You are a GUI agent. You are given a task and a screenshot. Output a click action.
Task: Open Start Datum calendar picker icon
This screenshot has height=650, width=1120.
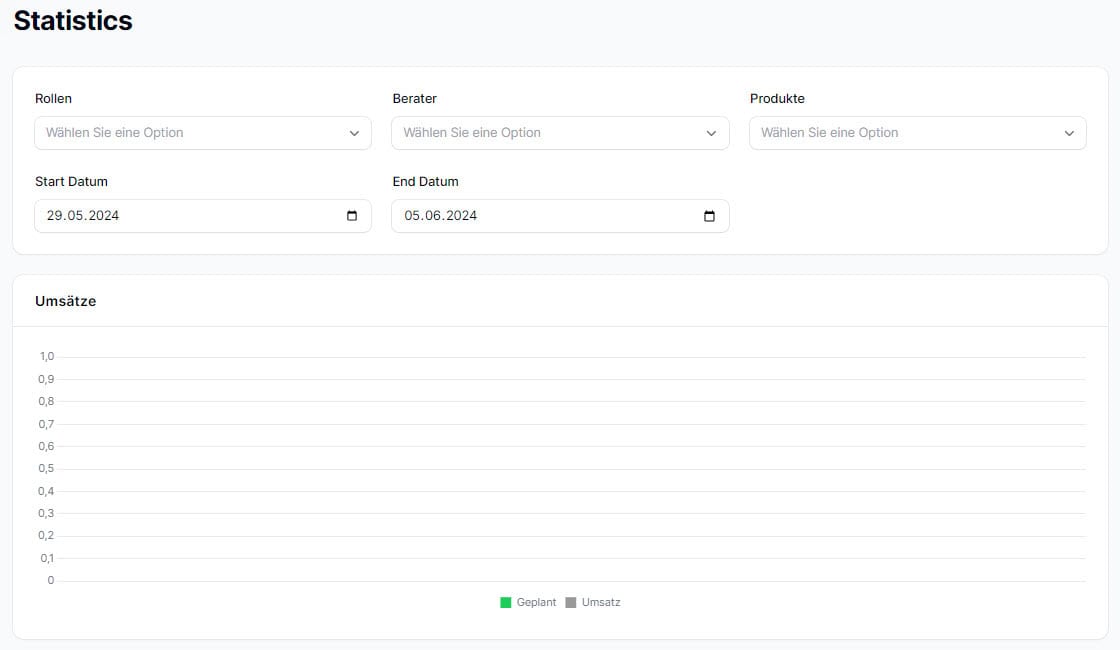click(352, 216)
